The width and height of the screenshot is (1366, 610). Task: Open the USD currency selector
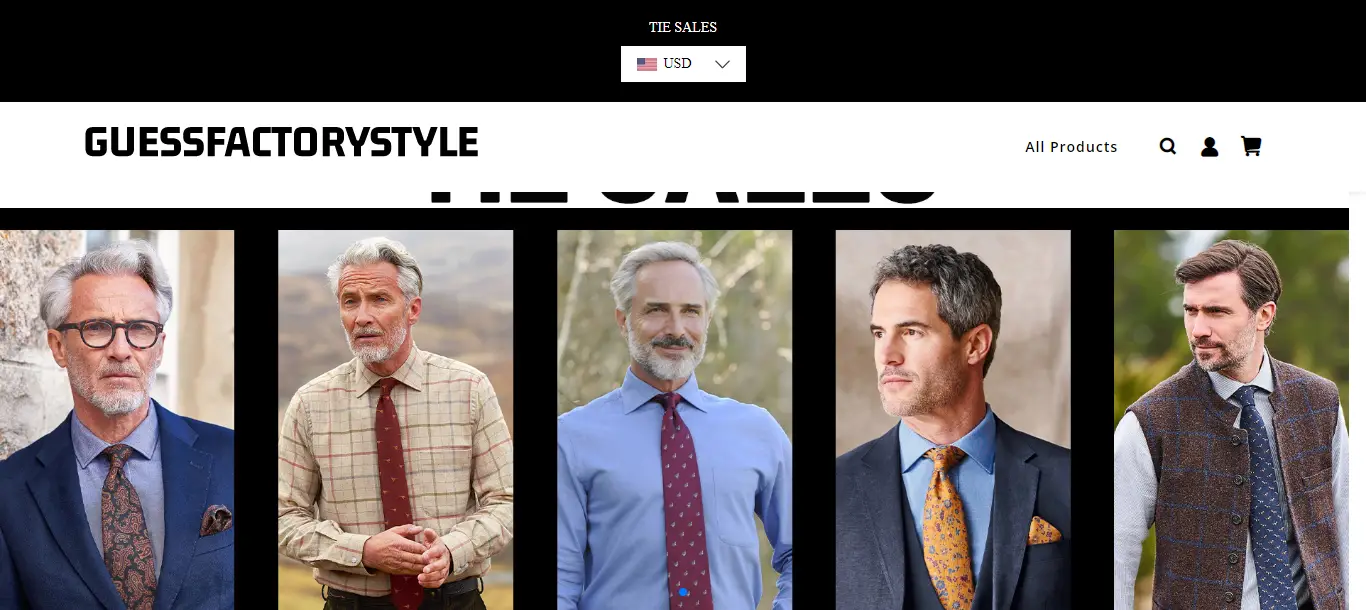683,64
